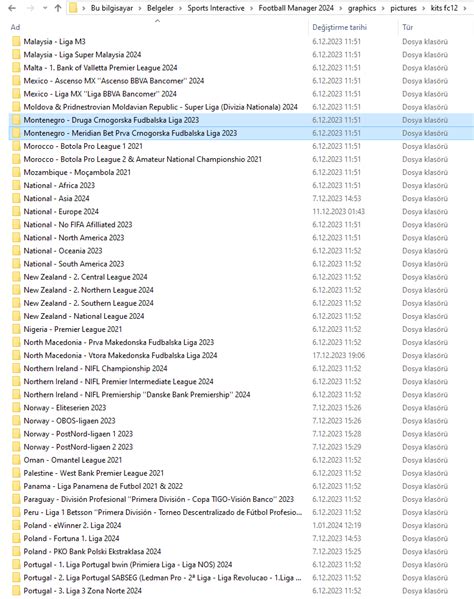The width and height of the screenshot is (474, 599).
Task: Select 'North Macedonia - Prva Makedonska Fudbalska Liga 2023'
Action: click(x=119, y=342)
